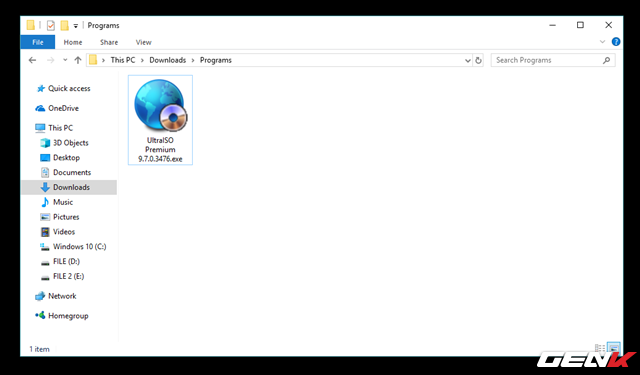The width and height of the screenshot is (640, 375).
Task: Click the folder icon in title bar
Action: pos(31,25)
